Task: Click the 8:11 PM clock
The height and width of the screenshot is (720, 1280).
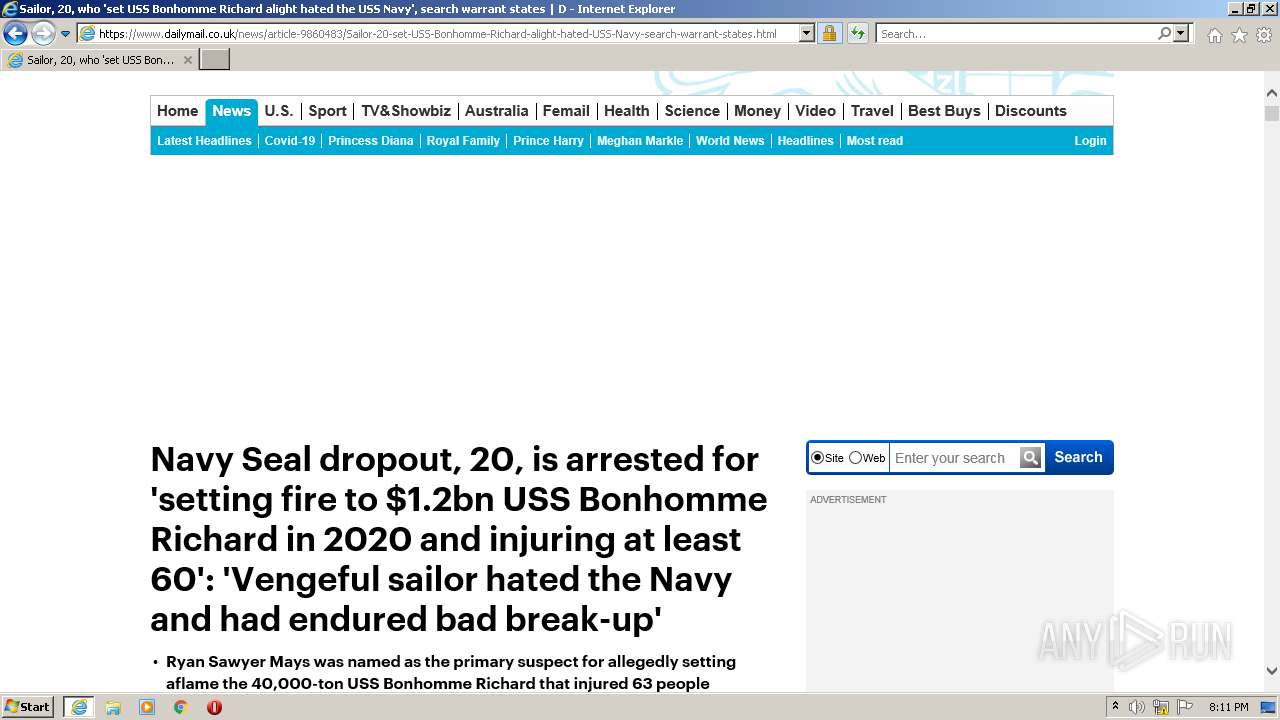Action: point(1228,707)
